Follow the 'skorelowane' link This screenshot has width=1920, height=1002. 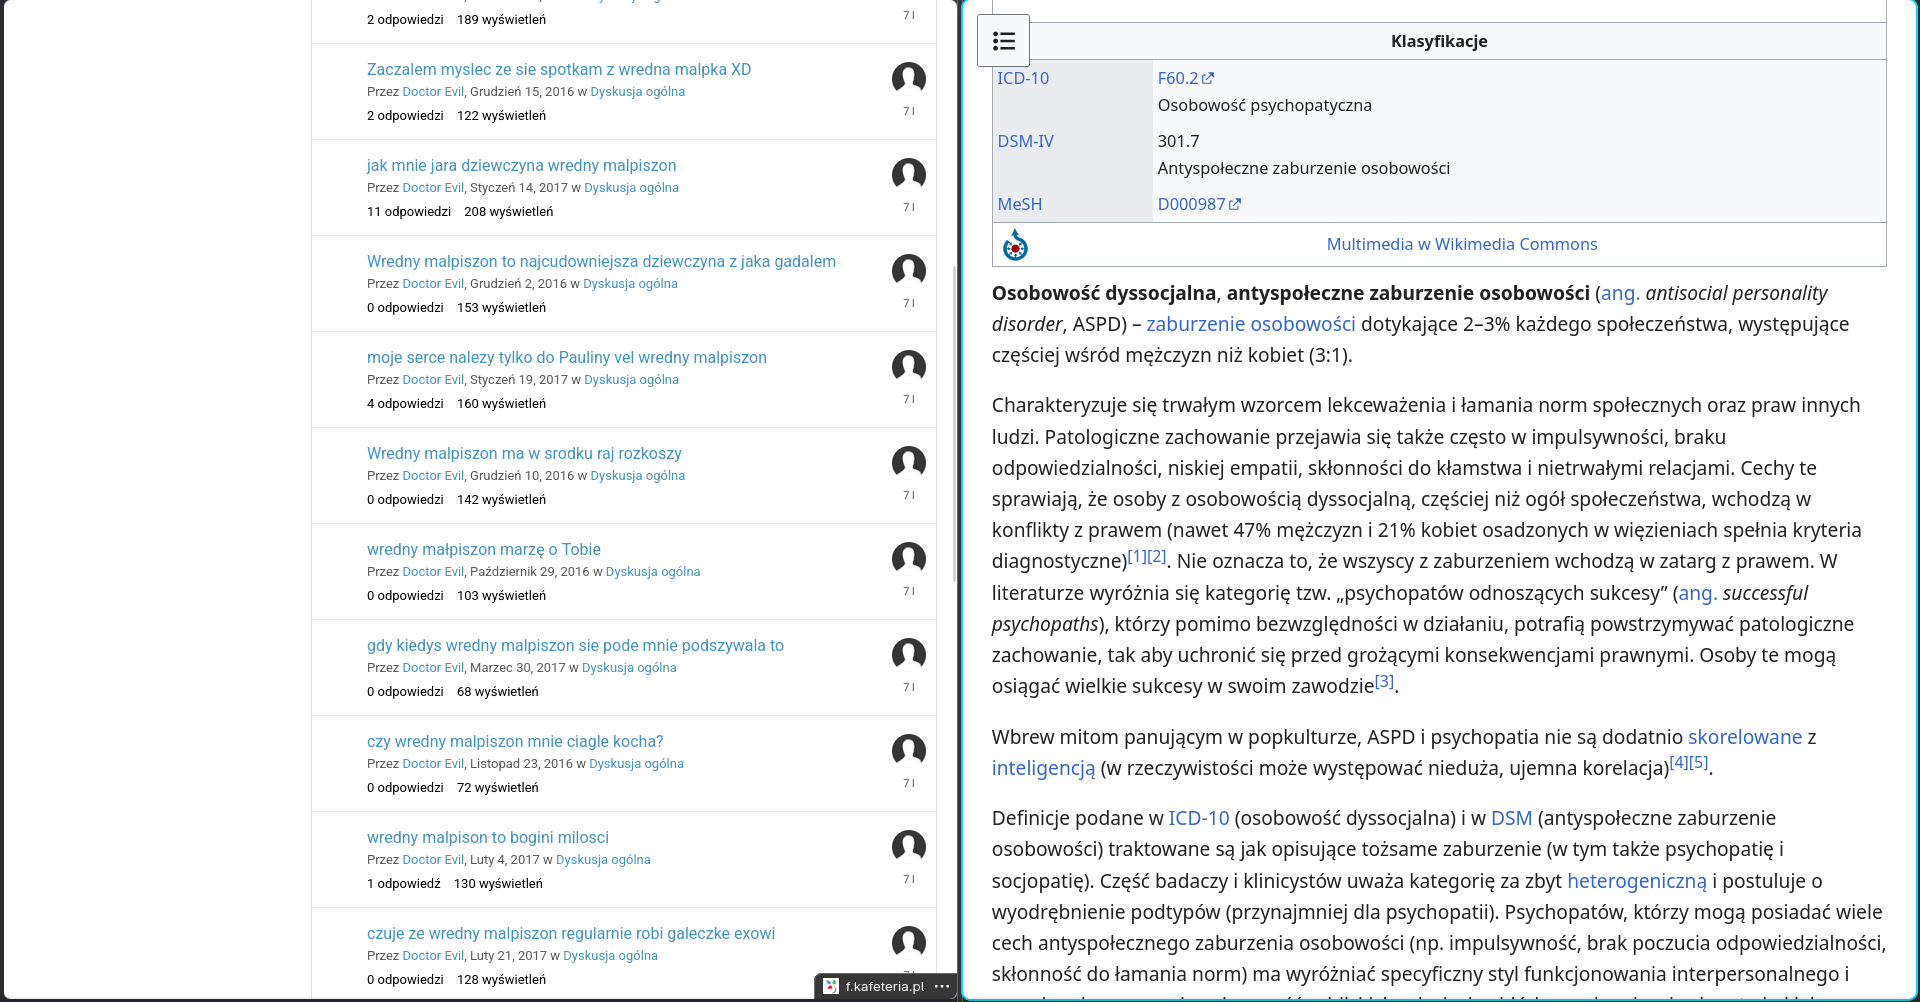(1745, 737)
